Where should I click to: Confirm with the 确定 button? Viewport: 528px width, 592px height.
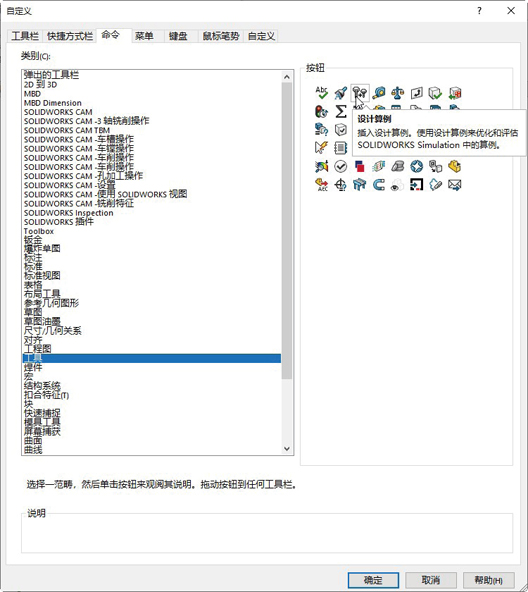coord(373,580)
